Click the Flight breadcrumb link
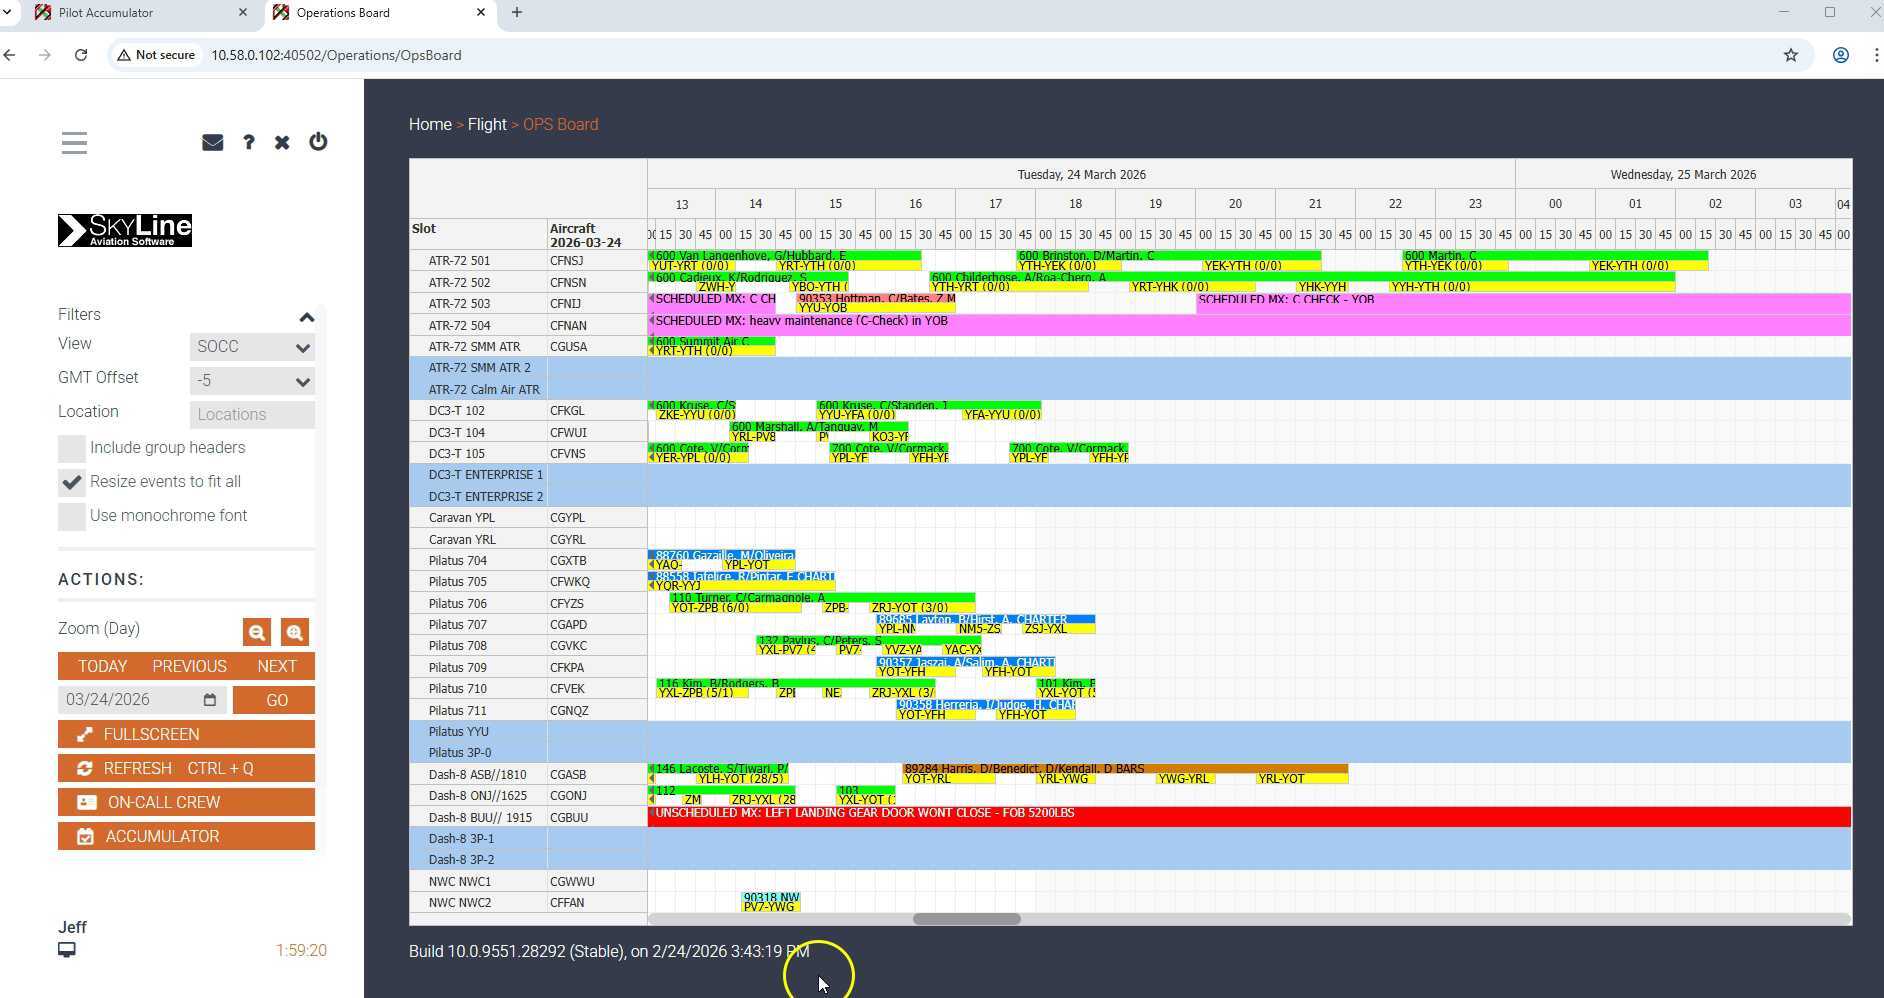This screenshot has height=998, width=1884. (487, 124)
